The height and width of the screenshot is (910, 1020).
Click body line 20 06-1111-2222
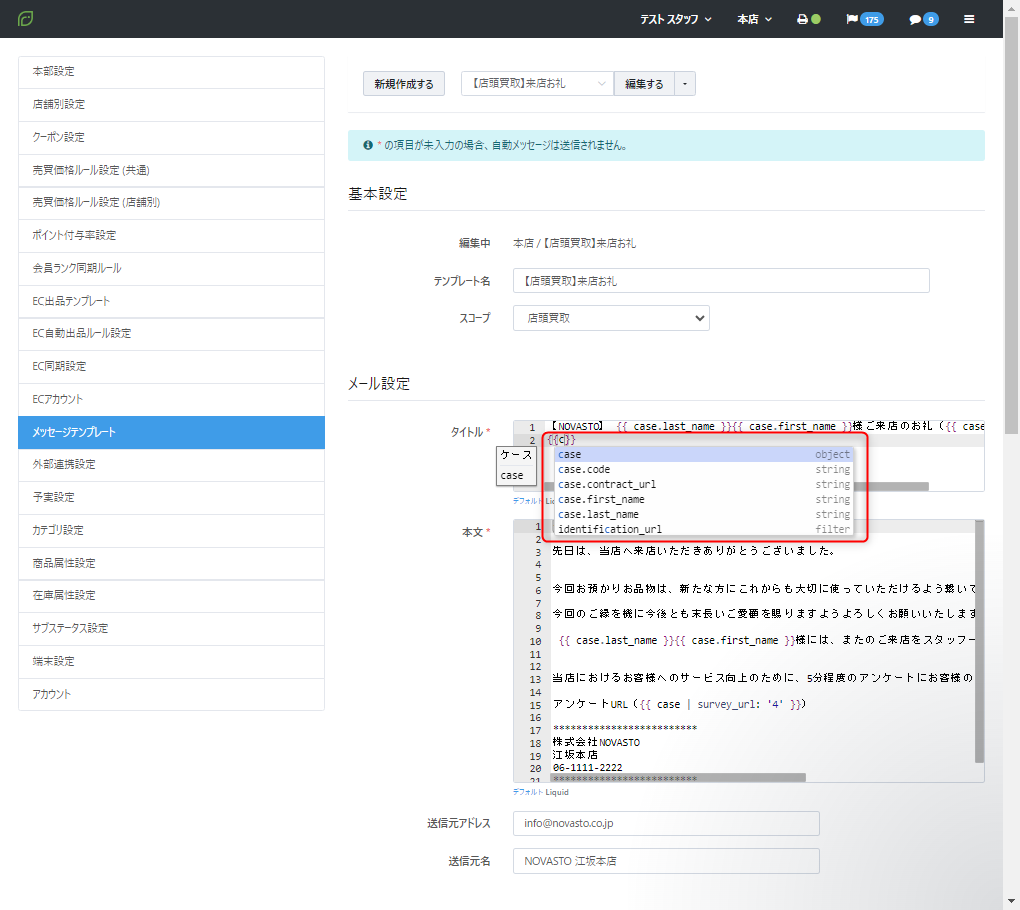587,768
